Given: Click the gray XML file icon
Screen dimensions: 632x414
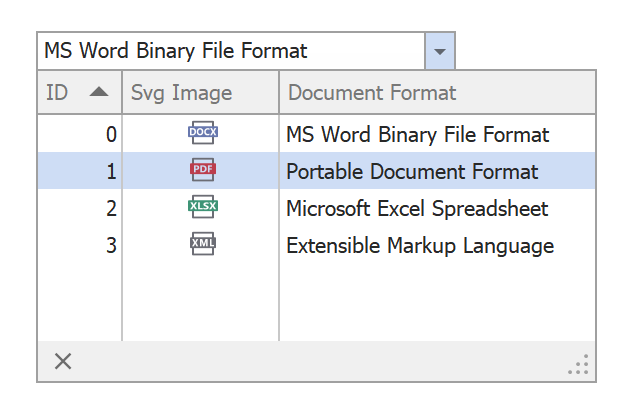Looking at the screenshot, I should [202, 245].
